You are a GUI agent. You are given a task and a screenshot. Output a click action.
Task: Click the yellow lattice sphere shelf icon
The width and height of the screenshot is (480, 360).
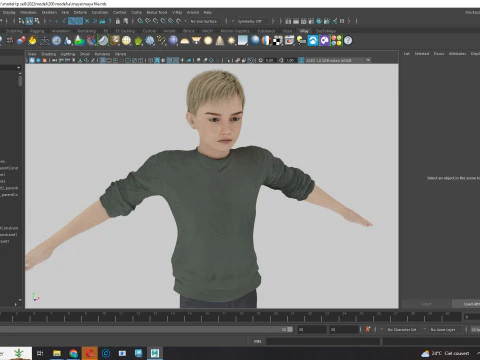(x=126, y=41)
